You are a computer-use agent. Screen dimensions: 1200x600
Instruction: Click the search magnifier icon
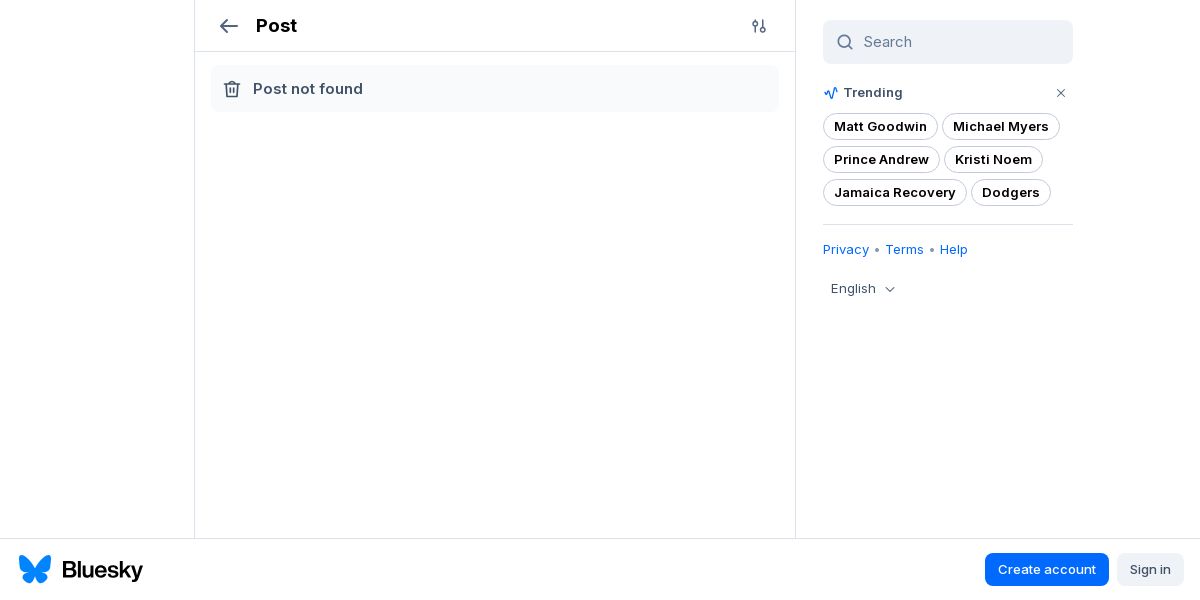pos(845,42)
